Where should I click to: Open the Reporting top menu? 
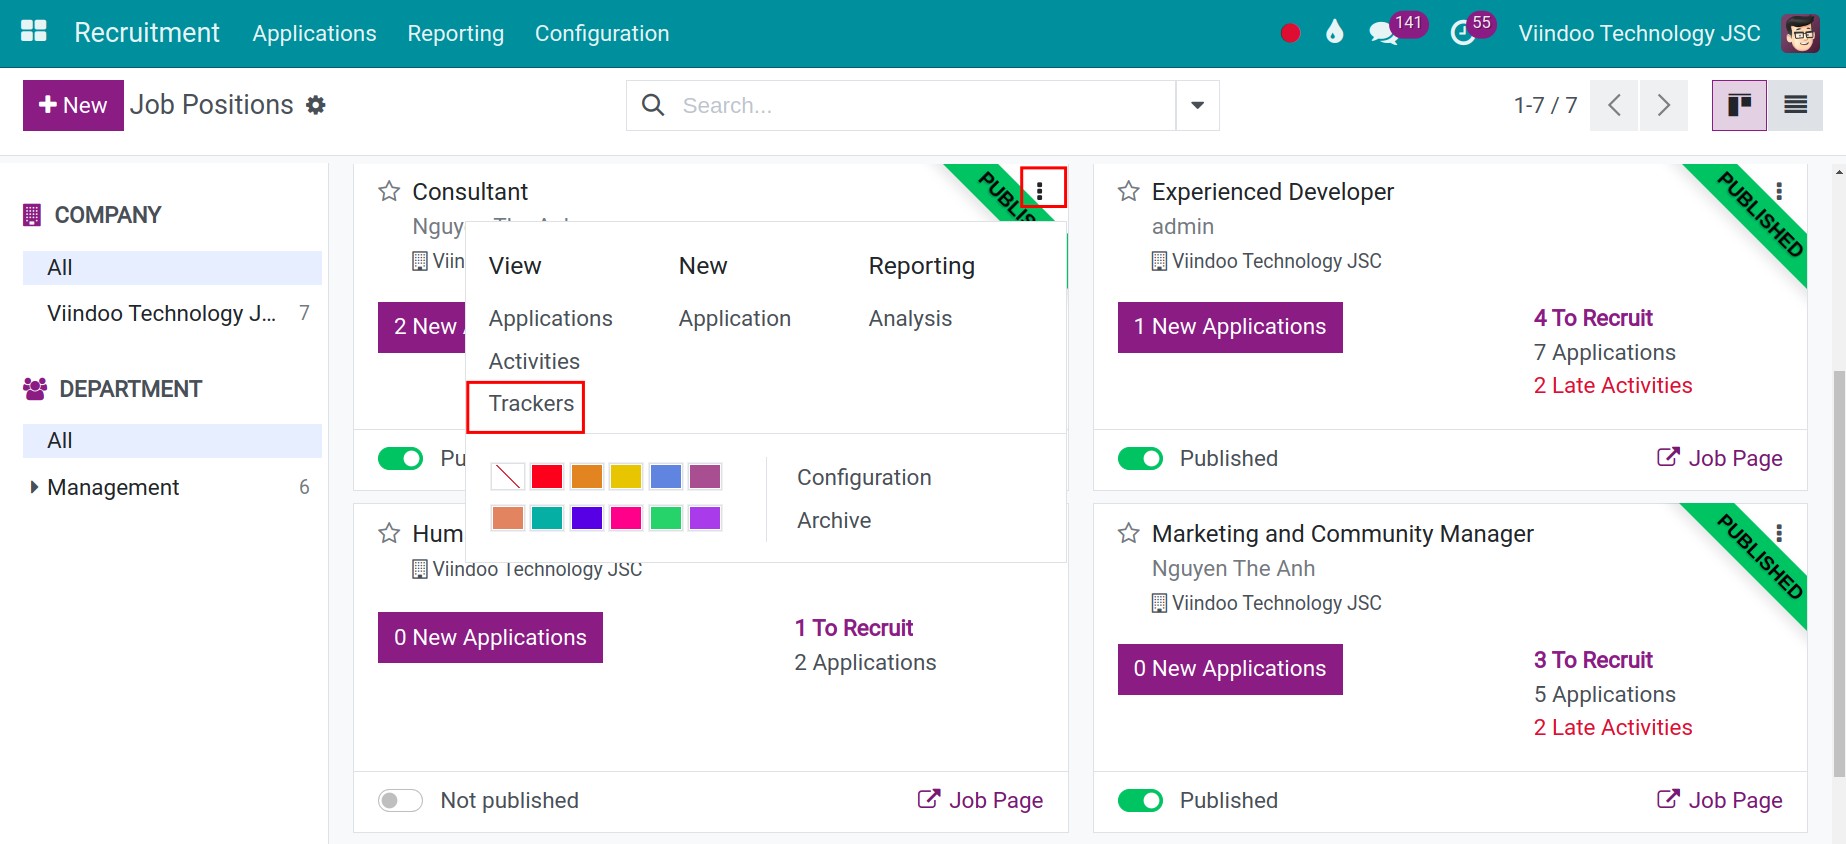coord(455,33)
